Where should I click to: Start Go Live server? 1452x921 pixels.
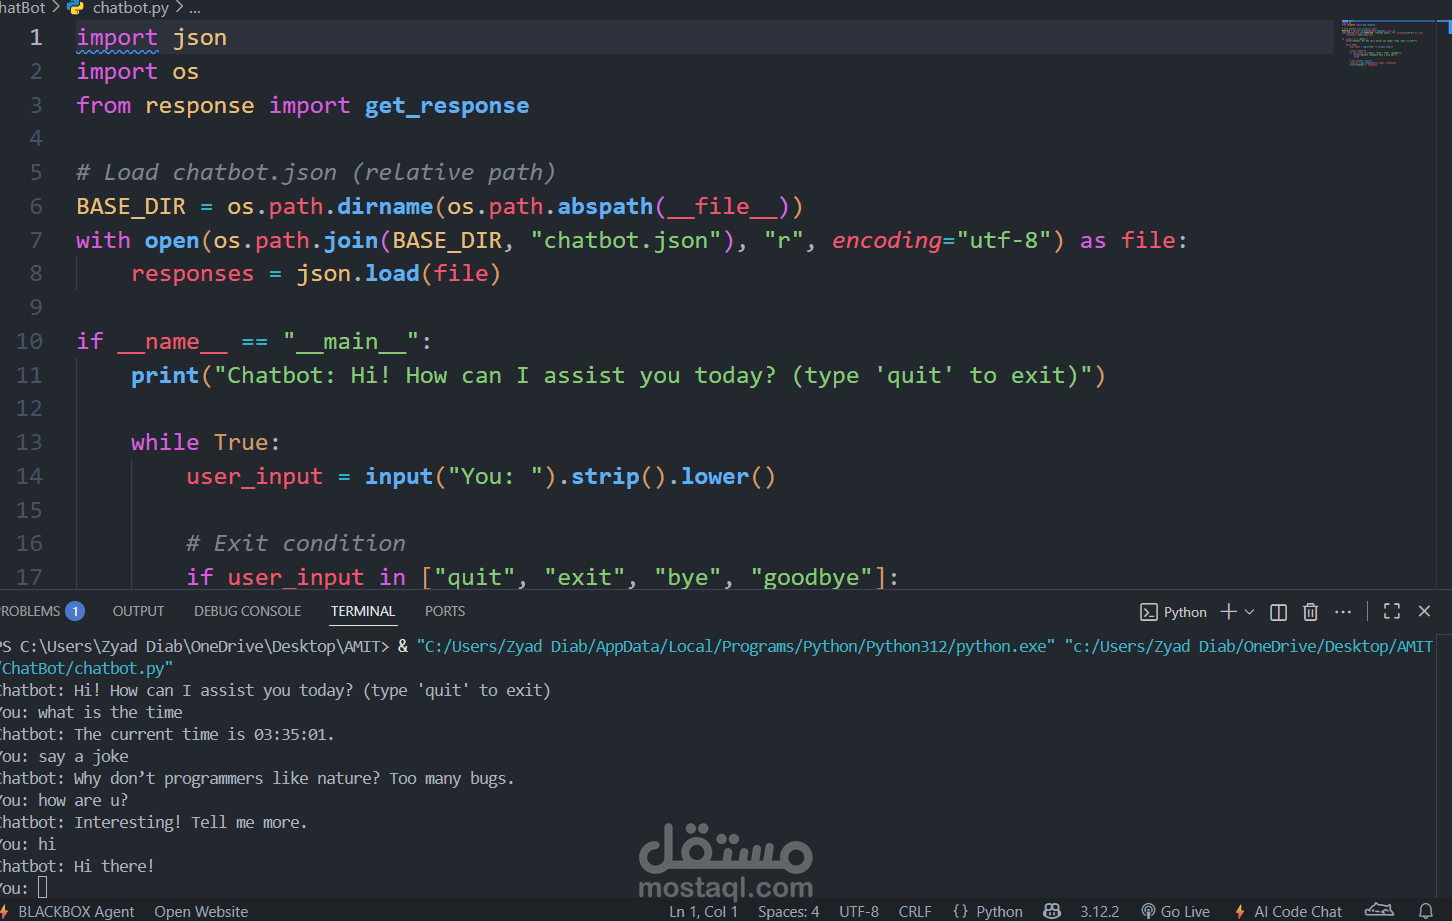pyautogui.click(x=1175, y=911)
